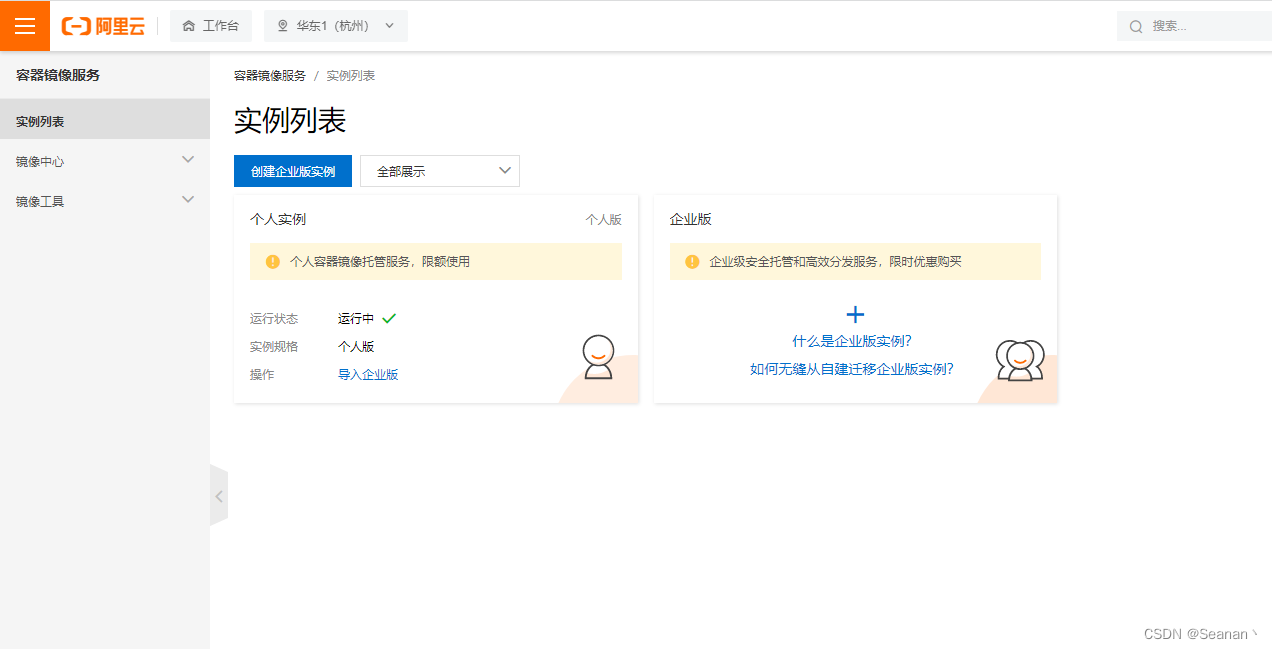Click the search magnifier icon
Screen dimensions: 1272x649
[1134, 25]
